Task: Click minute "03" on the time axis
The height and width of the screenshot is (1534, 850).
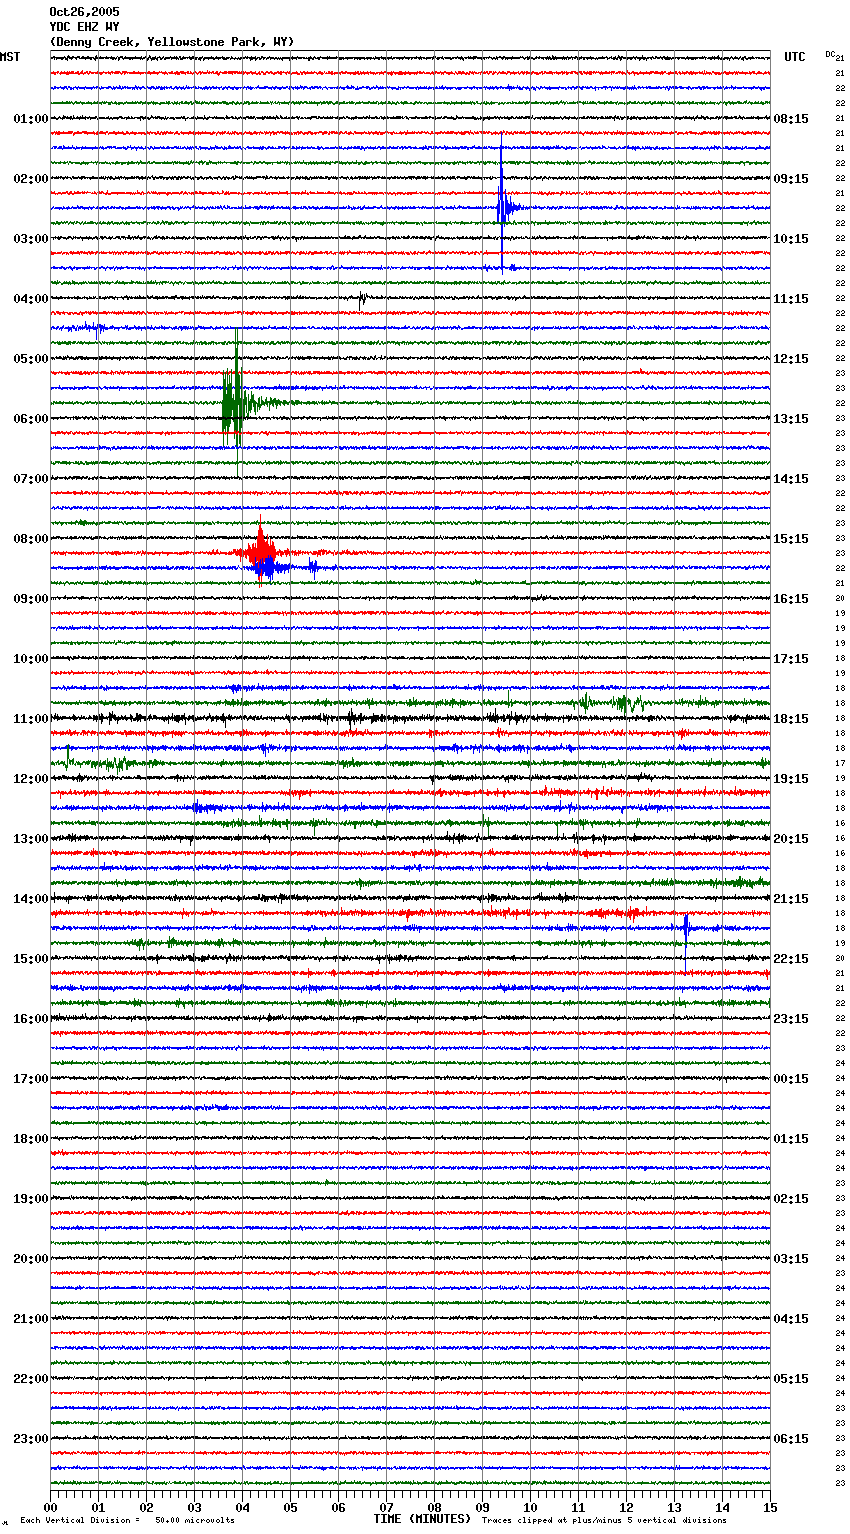Action: click(x=194, y=1507)
